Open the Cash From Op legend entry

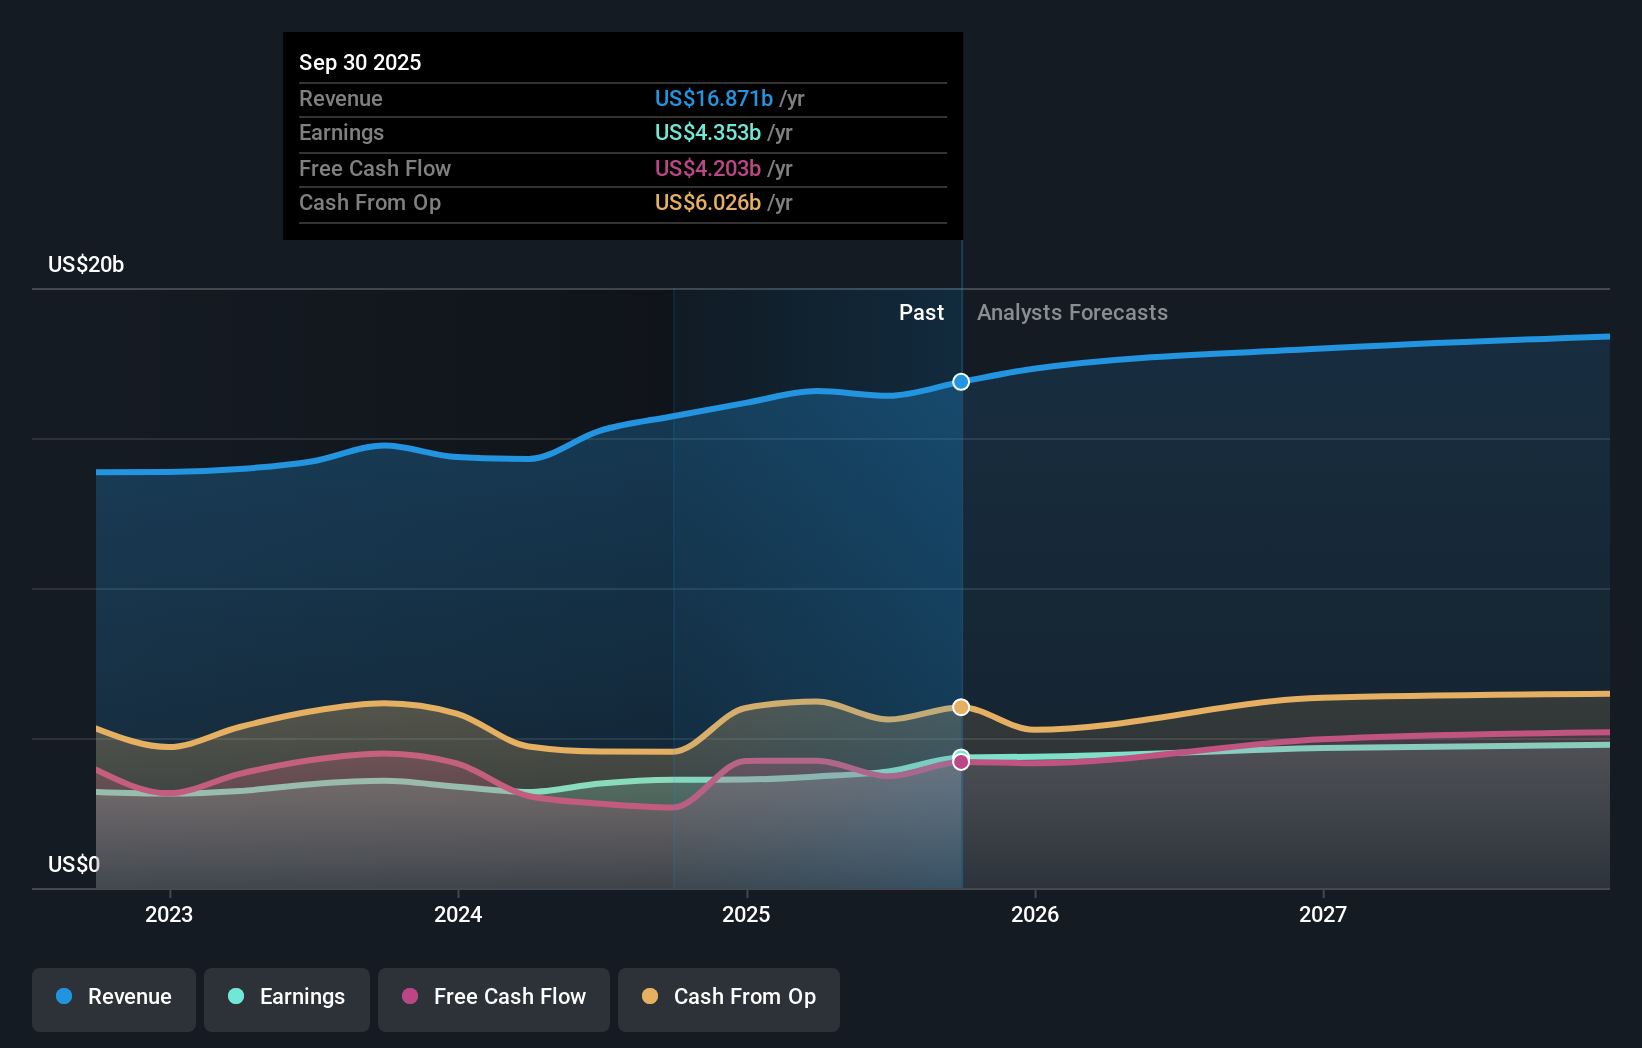(x=728, y=998)
